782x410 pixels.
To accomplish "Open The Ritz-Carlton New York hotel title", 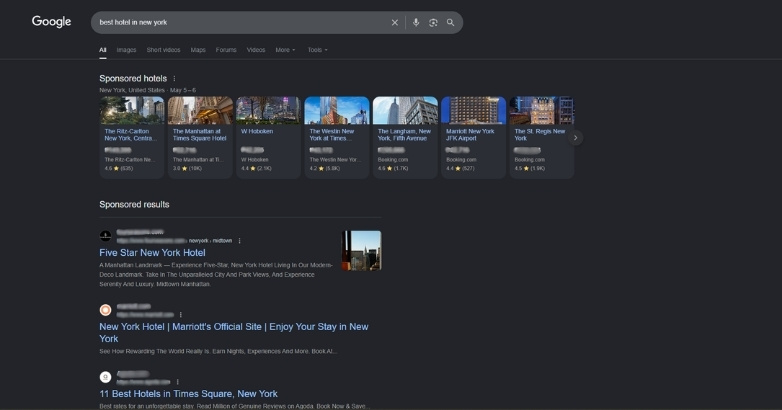I will click(x=130, y=135).
